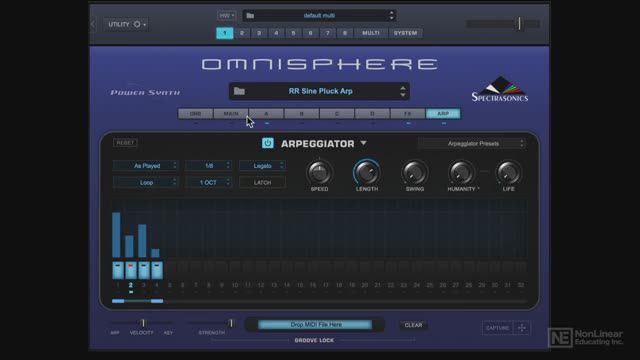
Task: Open the FX tab
Action: tap(408, 113)
